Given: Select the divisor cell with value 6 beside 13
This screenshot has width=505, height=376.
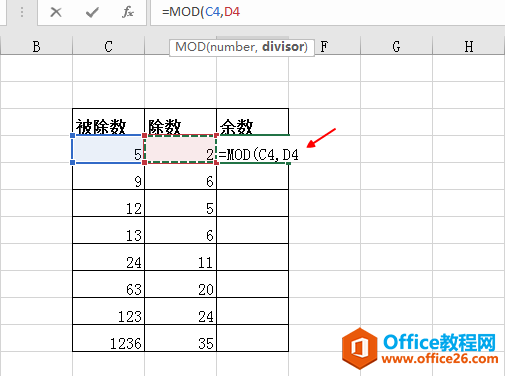Looking at the screenshot, I should 180,230.
